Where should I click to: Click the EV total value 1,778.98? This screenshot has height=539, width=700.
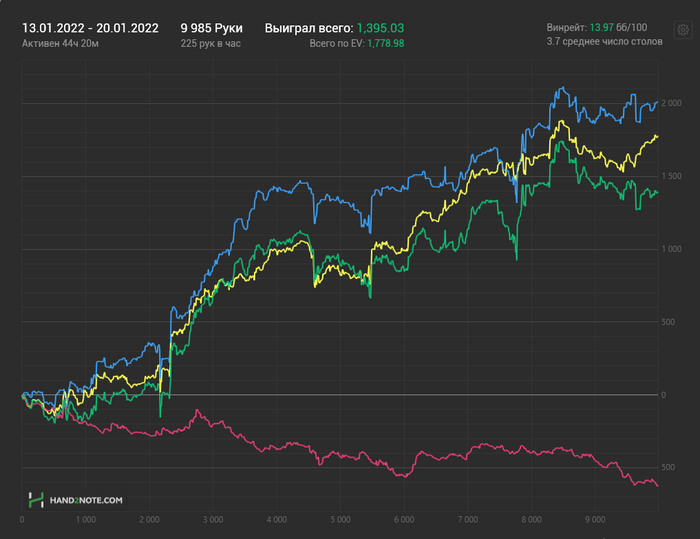(386, 44)
